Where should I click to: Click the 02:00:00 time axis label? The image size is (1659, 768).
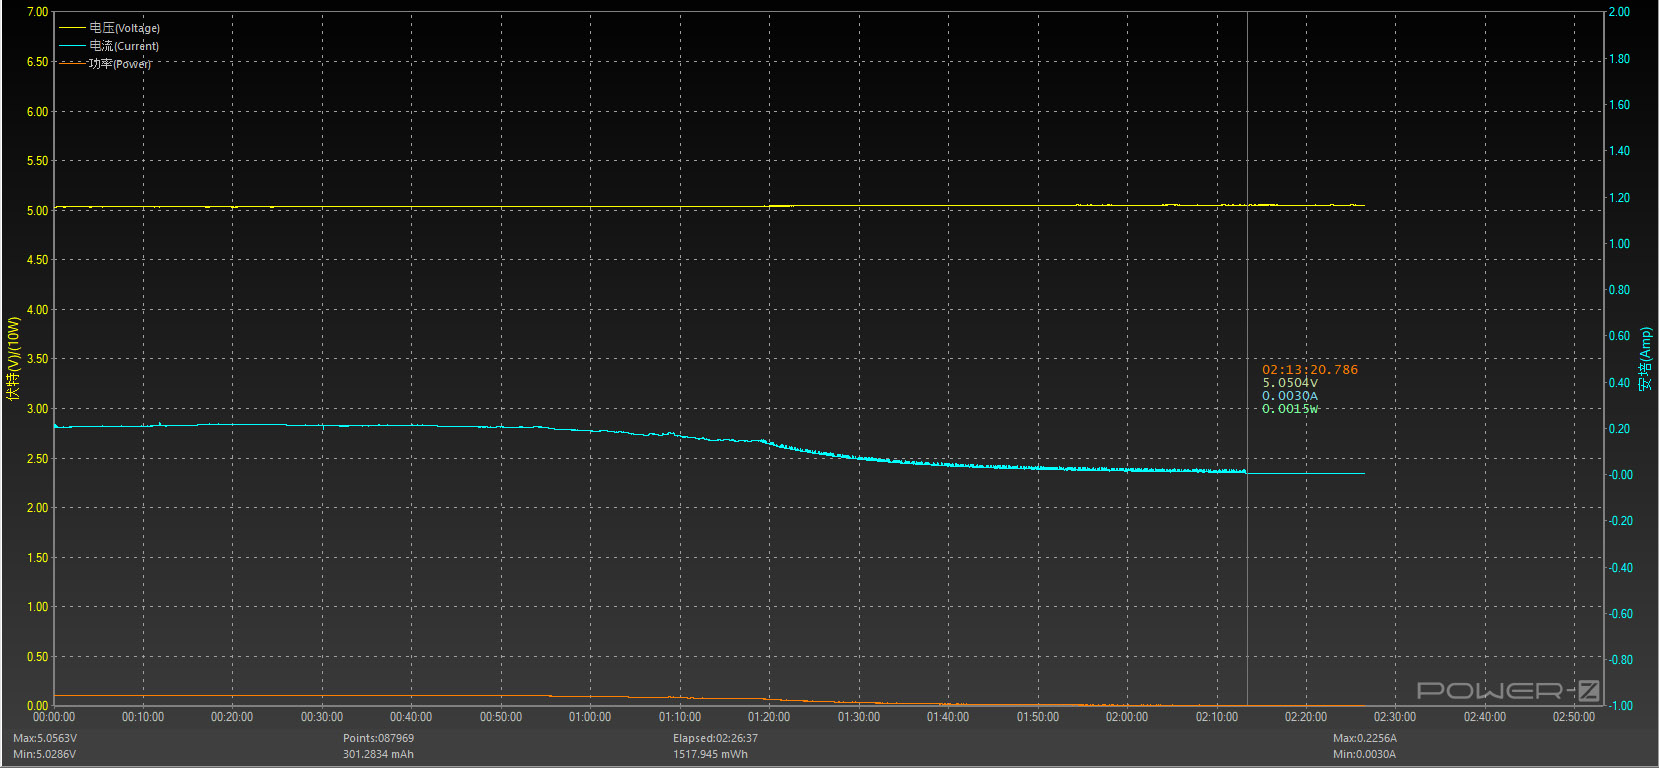pyautogui.click(x=1127, y=717)
